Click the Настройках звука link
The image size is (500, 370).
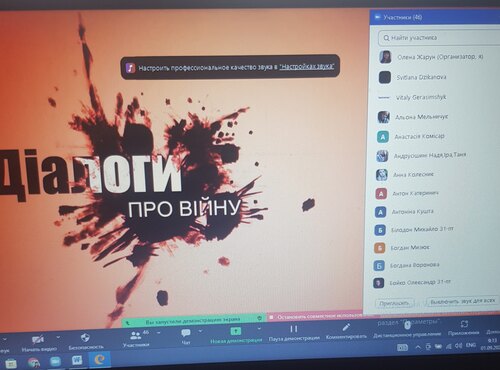[307, 67]
